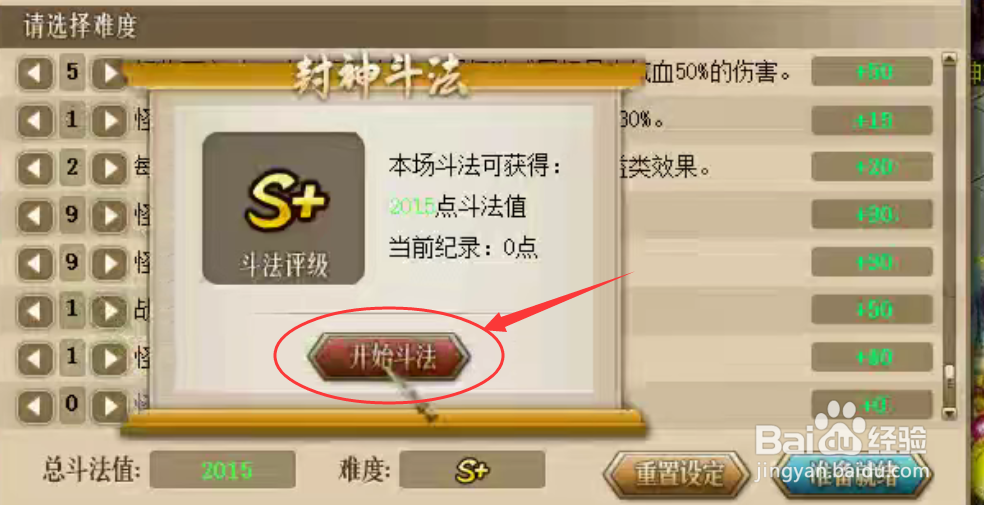
Task: Start the battle with 开始斗法 button
Action: click(389, 357)
